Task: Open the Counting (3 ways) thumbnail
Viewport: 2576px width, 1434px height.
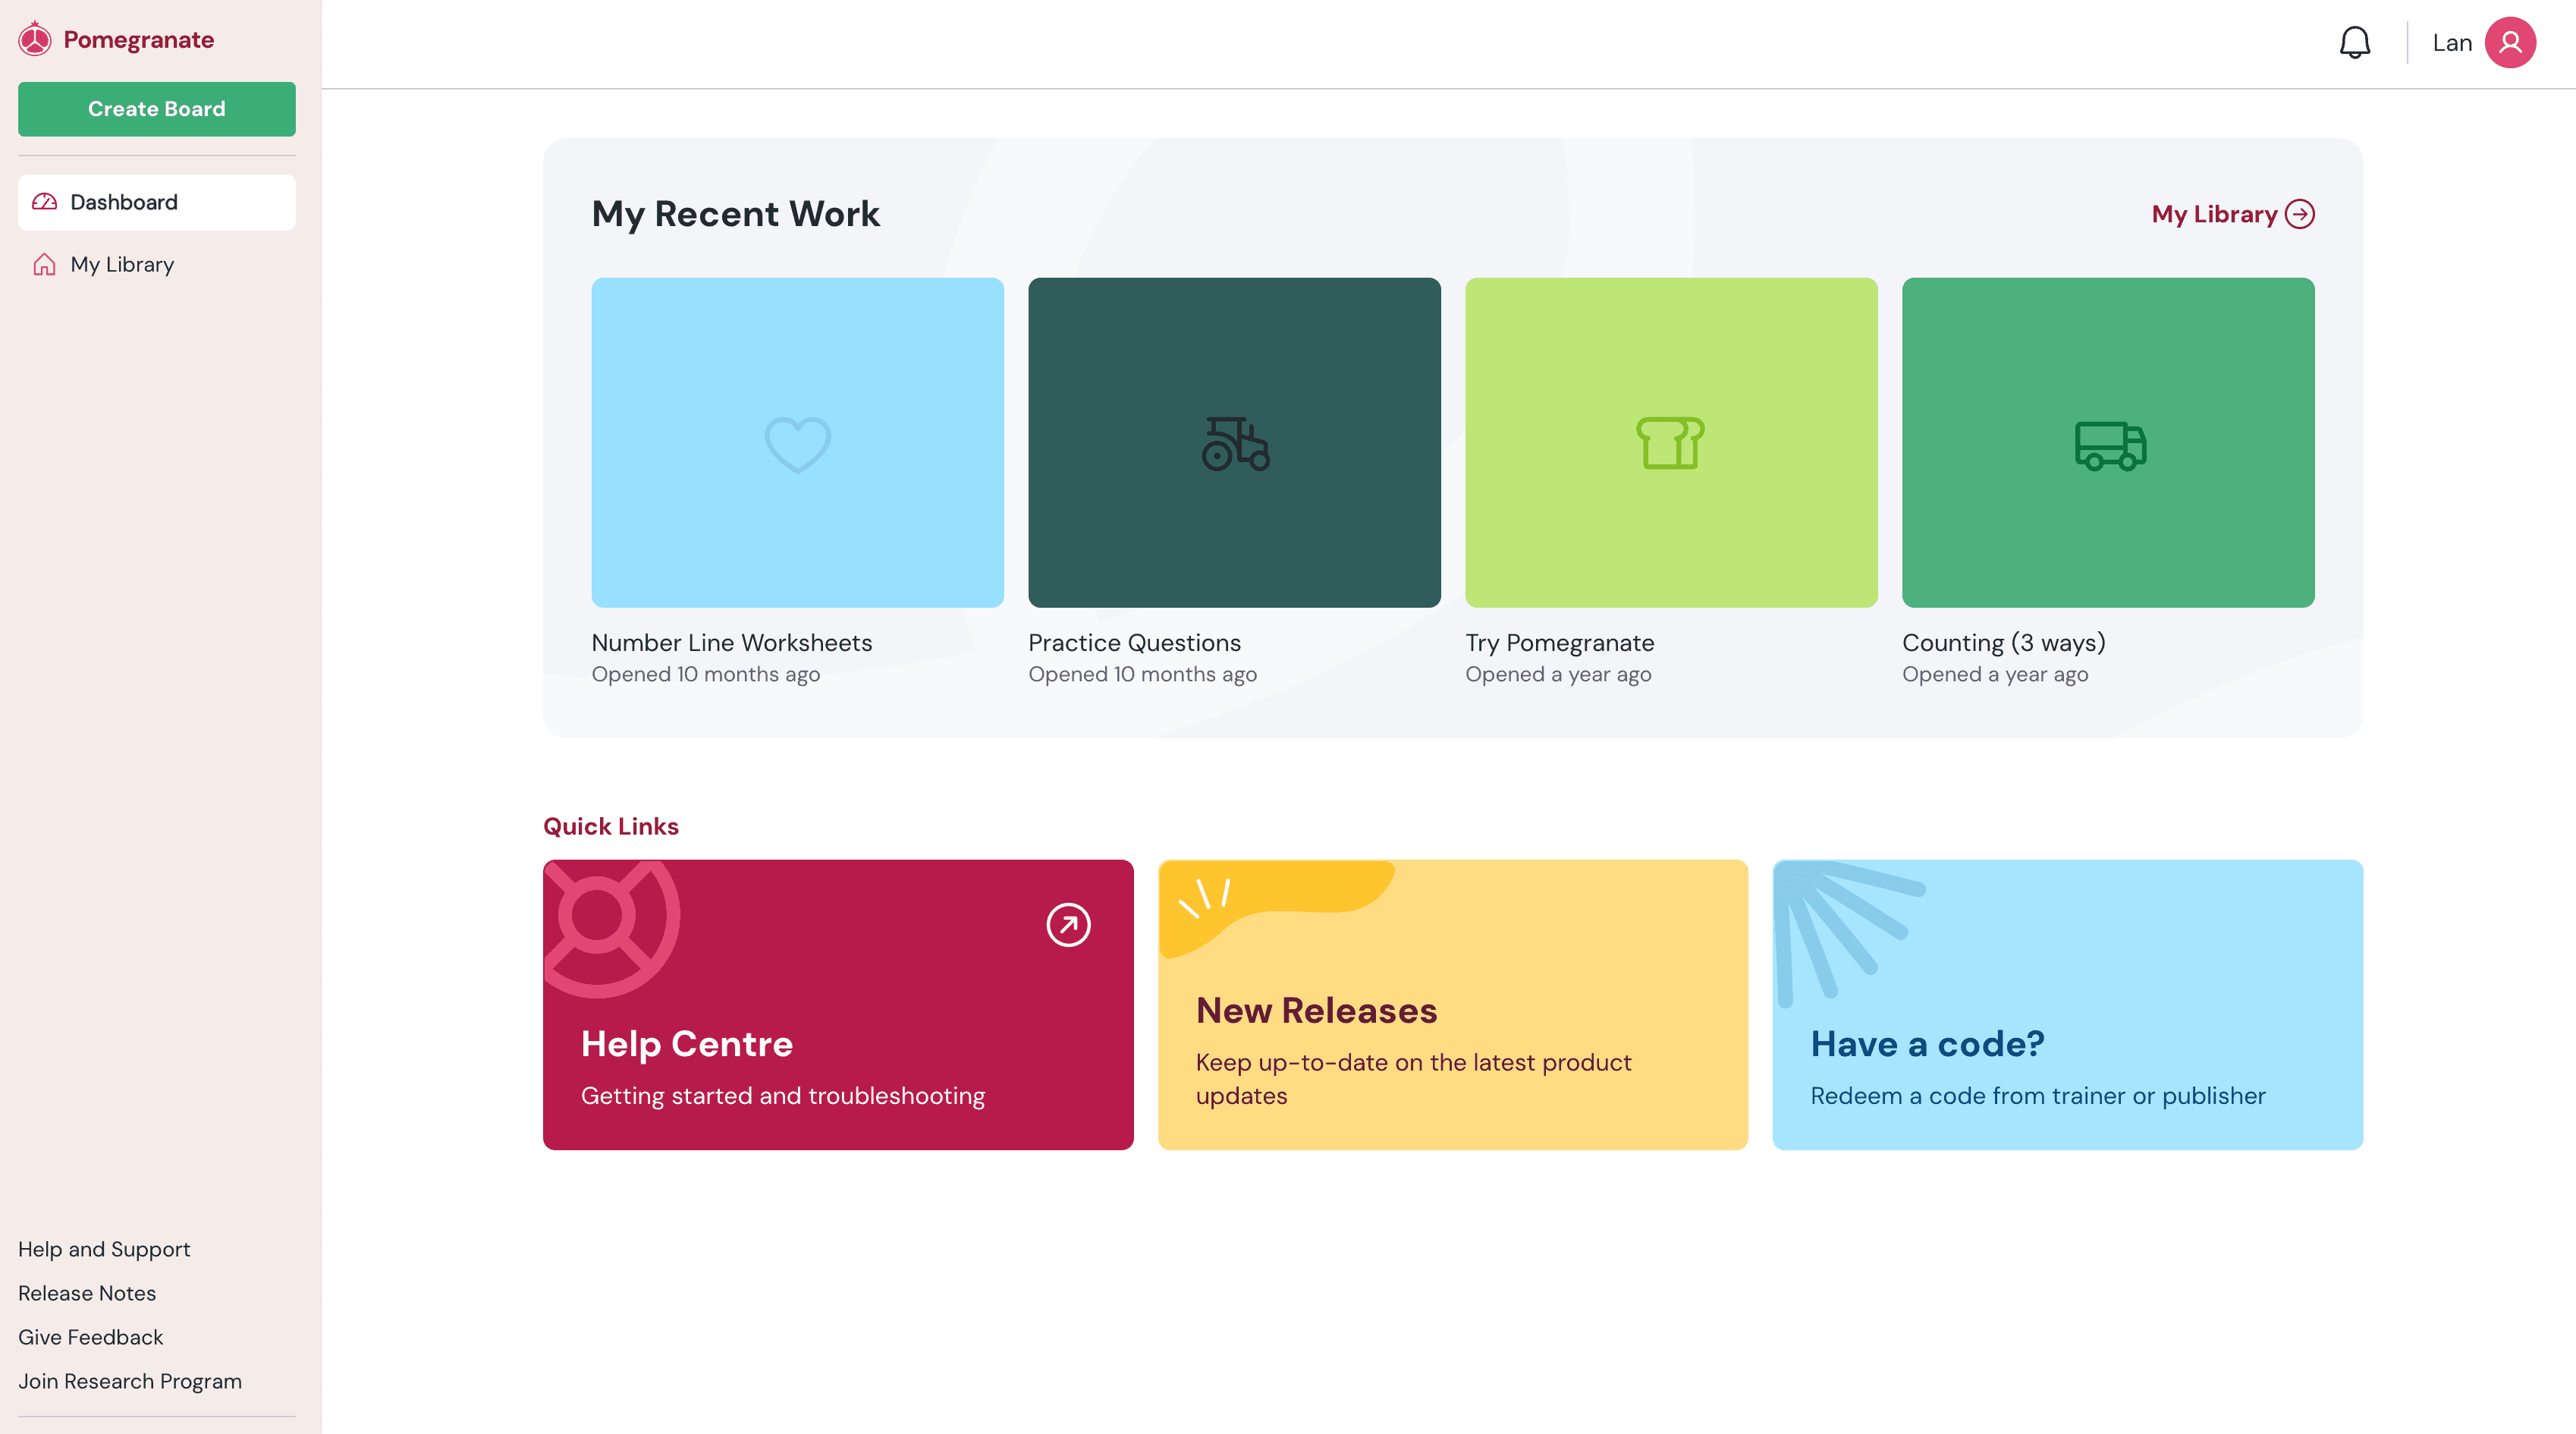Action: point(2108,442)
